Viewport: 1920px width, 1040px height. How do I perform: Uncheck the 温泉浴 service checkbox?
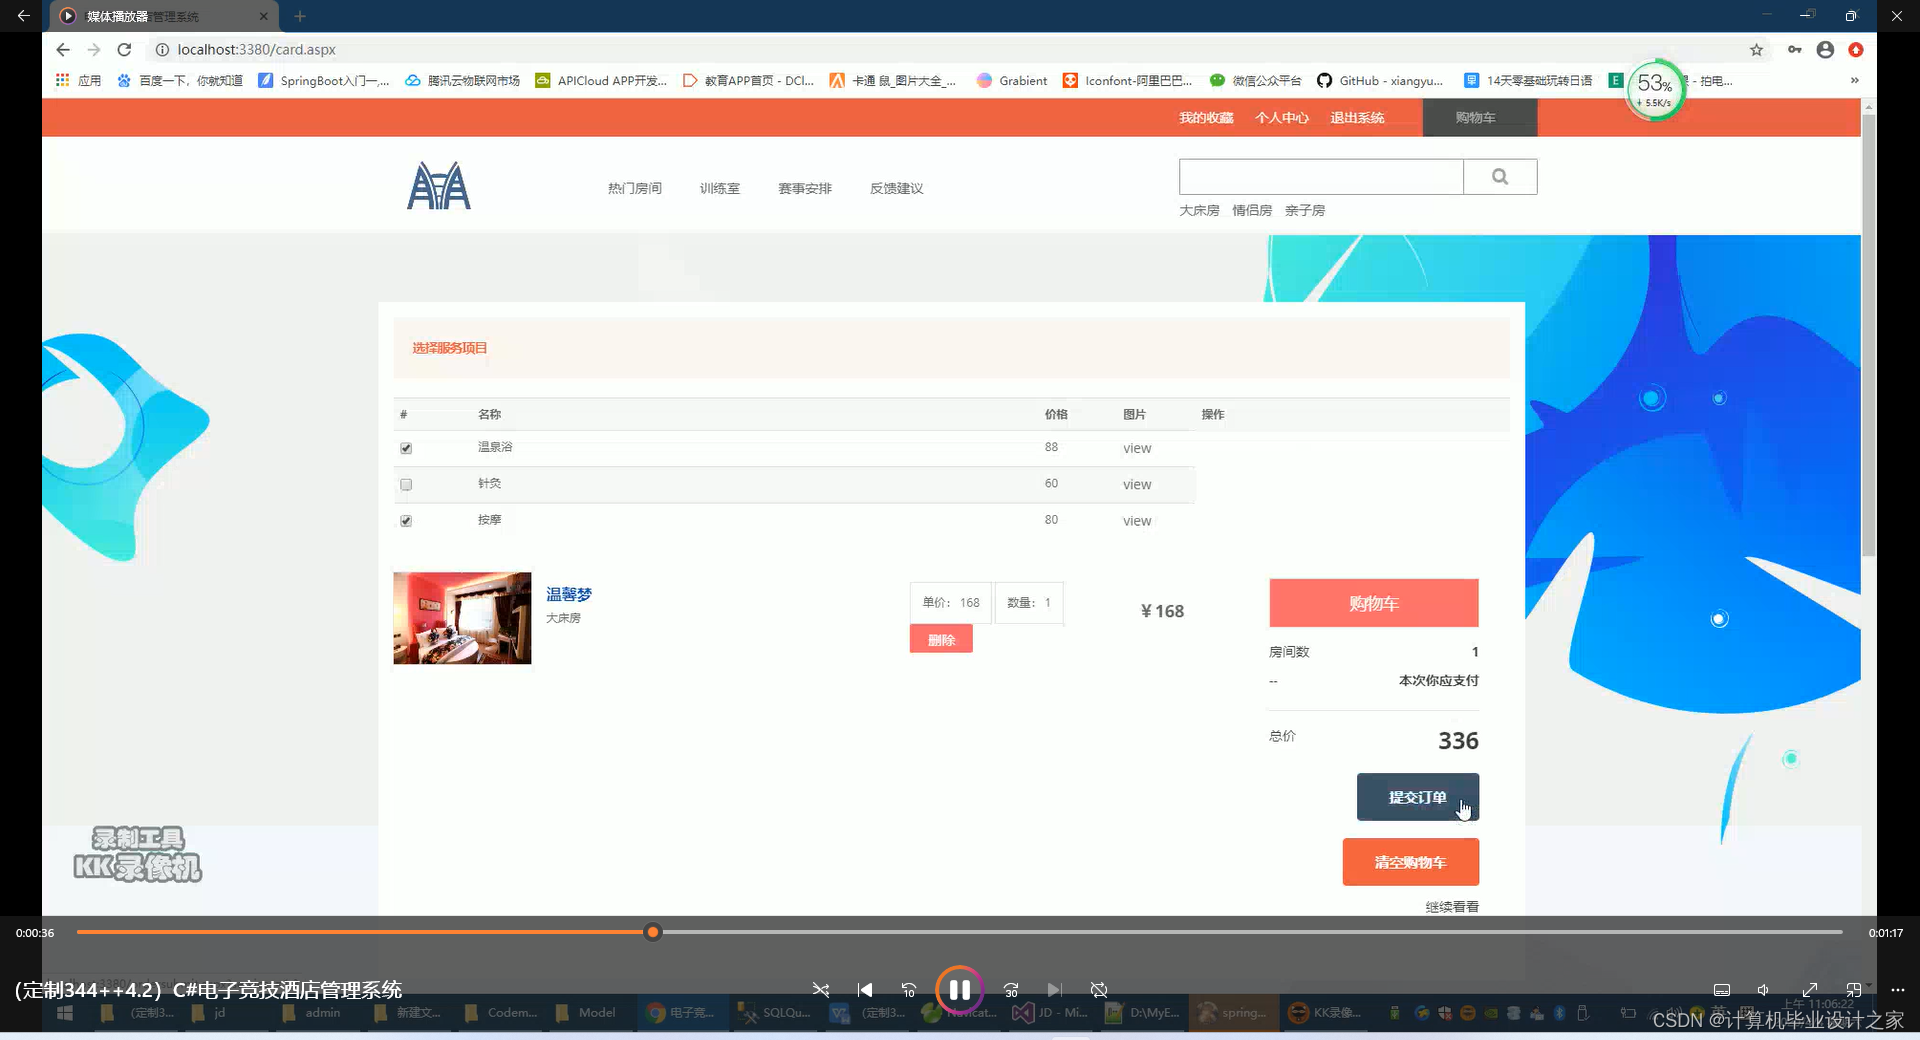(x=406, y=448)
